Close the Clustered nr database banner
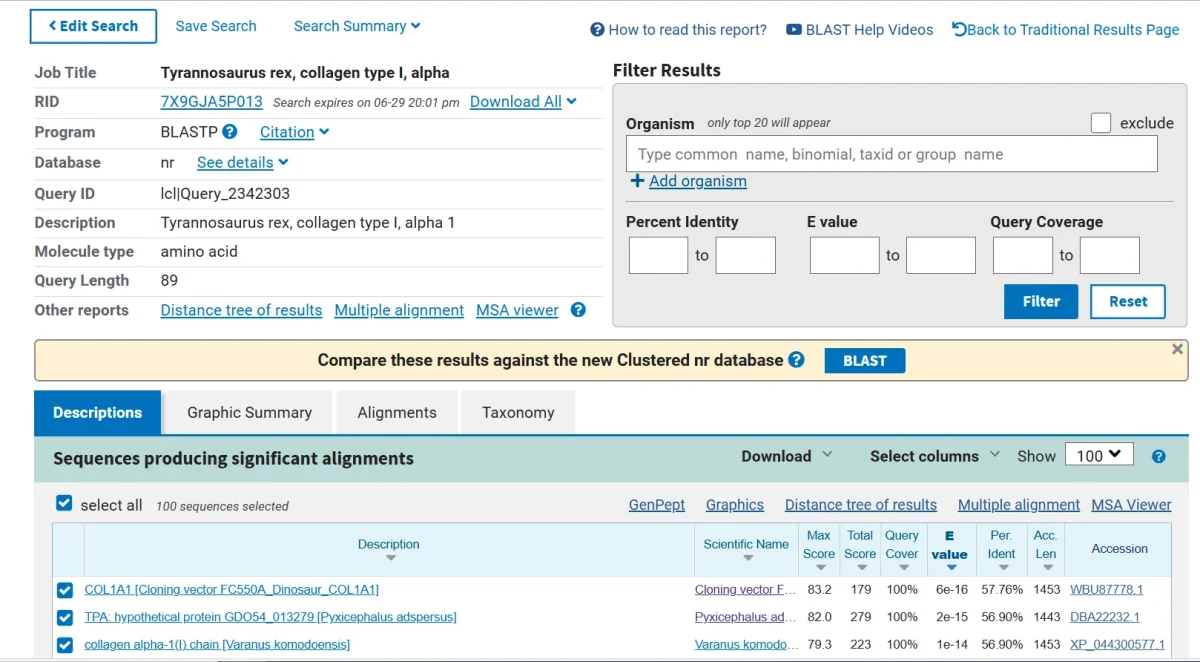Viewport: 1200px width, 662px height. click(1177, 349)
